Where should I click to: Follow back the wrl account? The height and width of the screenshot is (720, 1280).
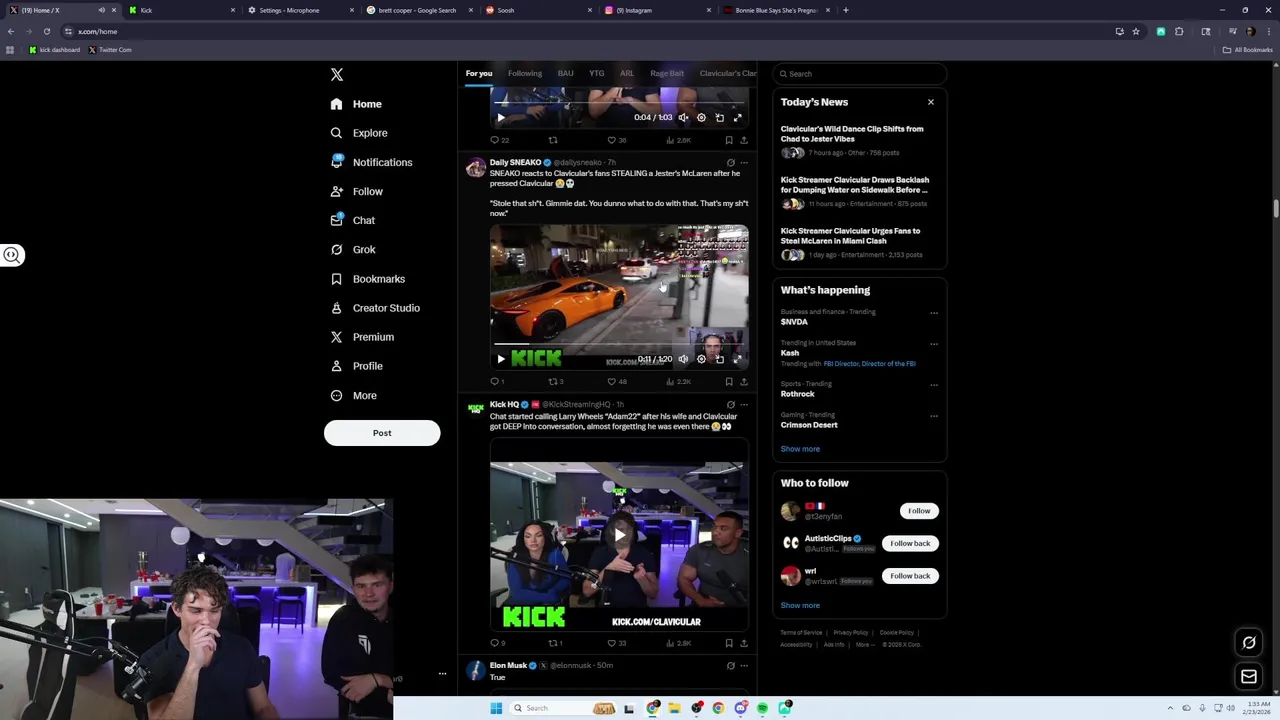(910, 576)
